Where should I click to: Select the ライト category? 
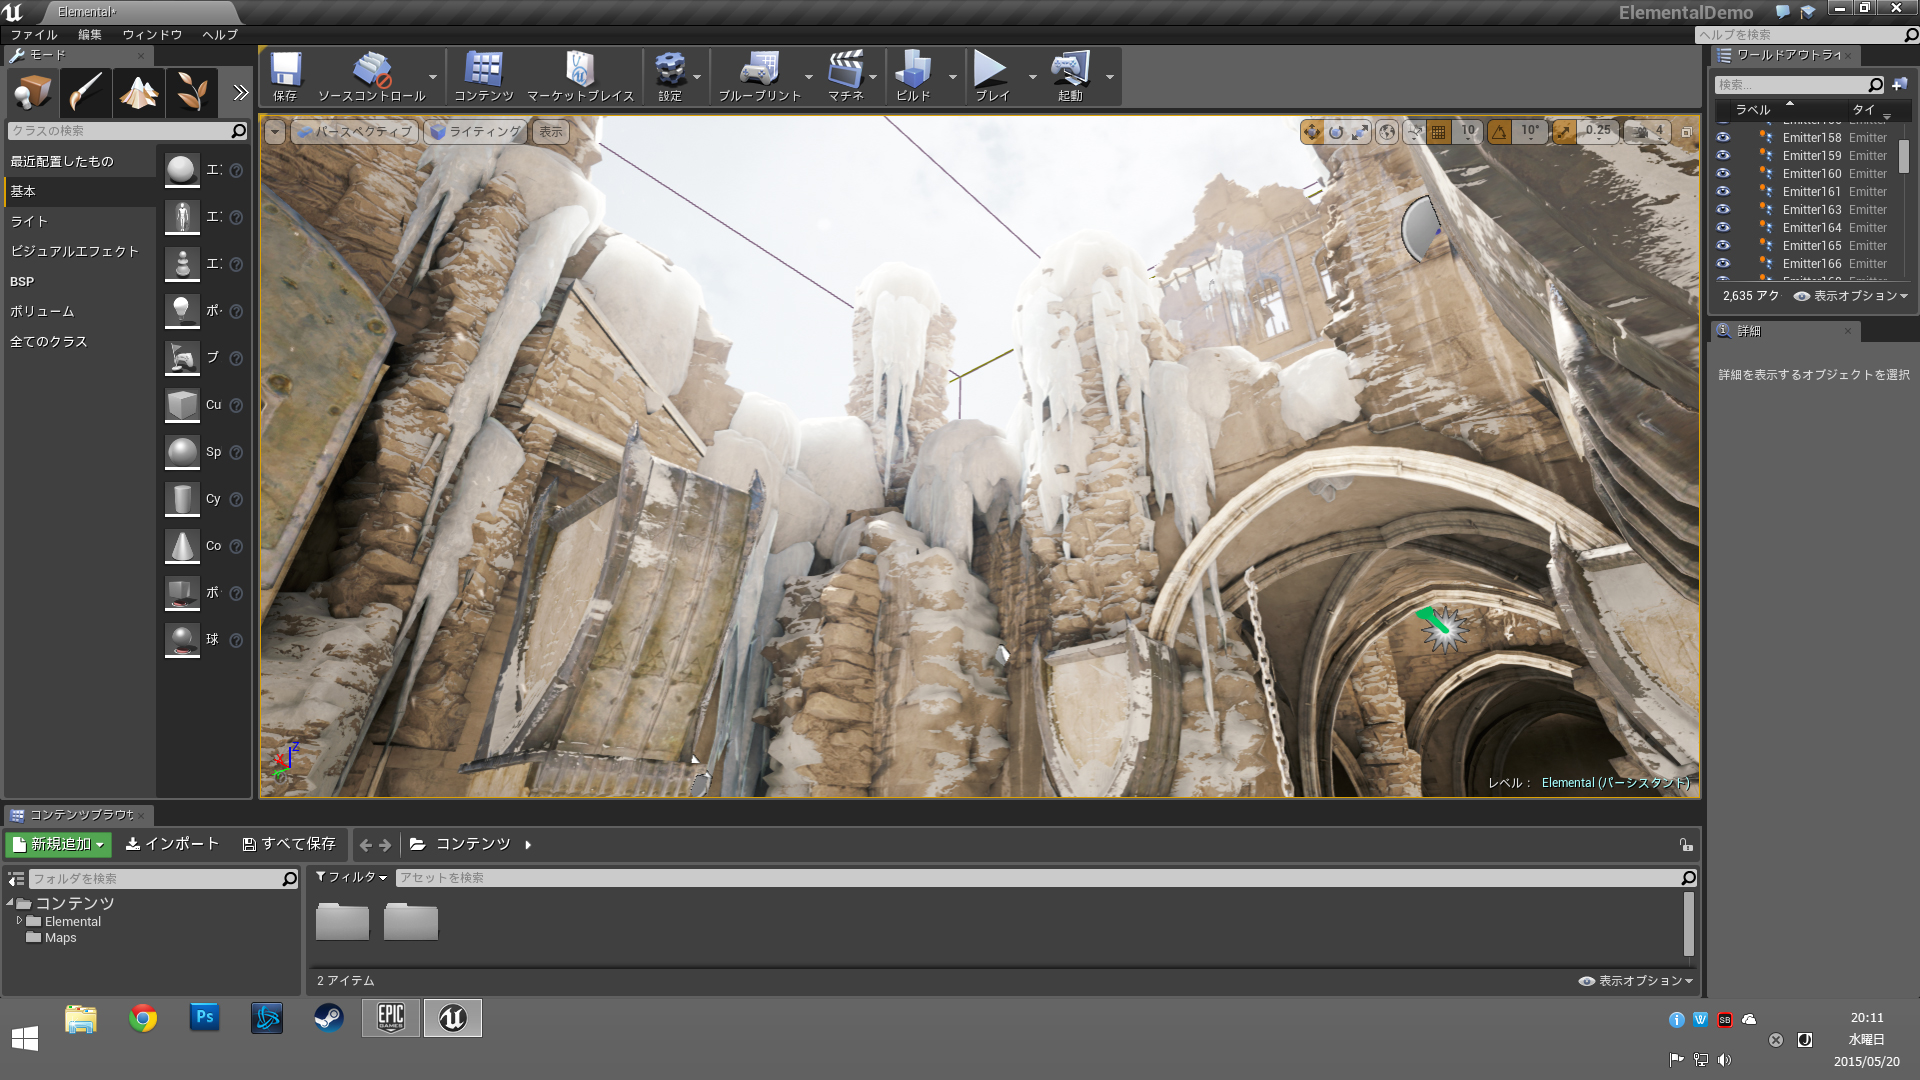[x=80, y=221]
